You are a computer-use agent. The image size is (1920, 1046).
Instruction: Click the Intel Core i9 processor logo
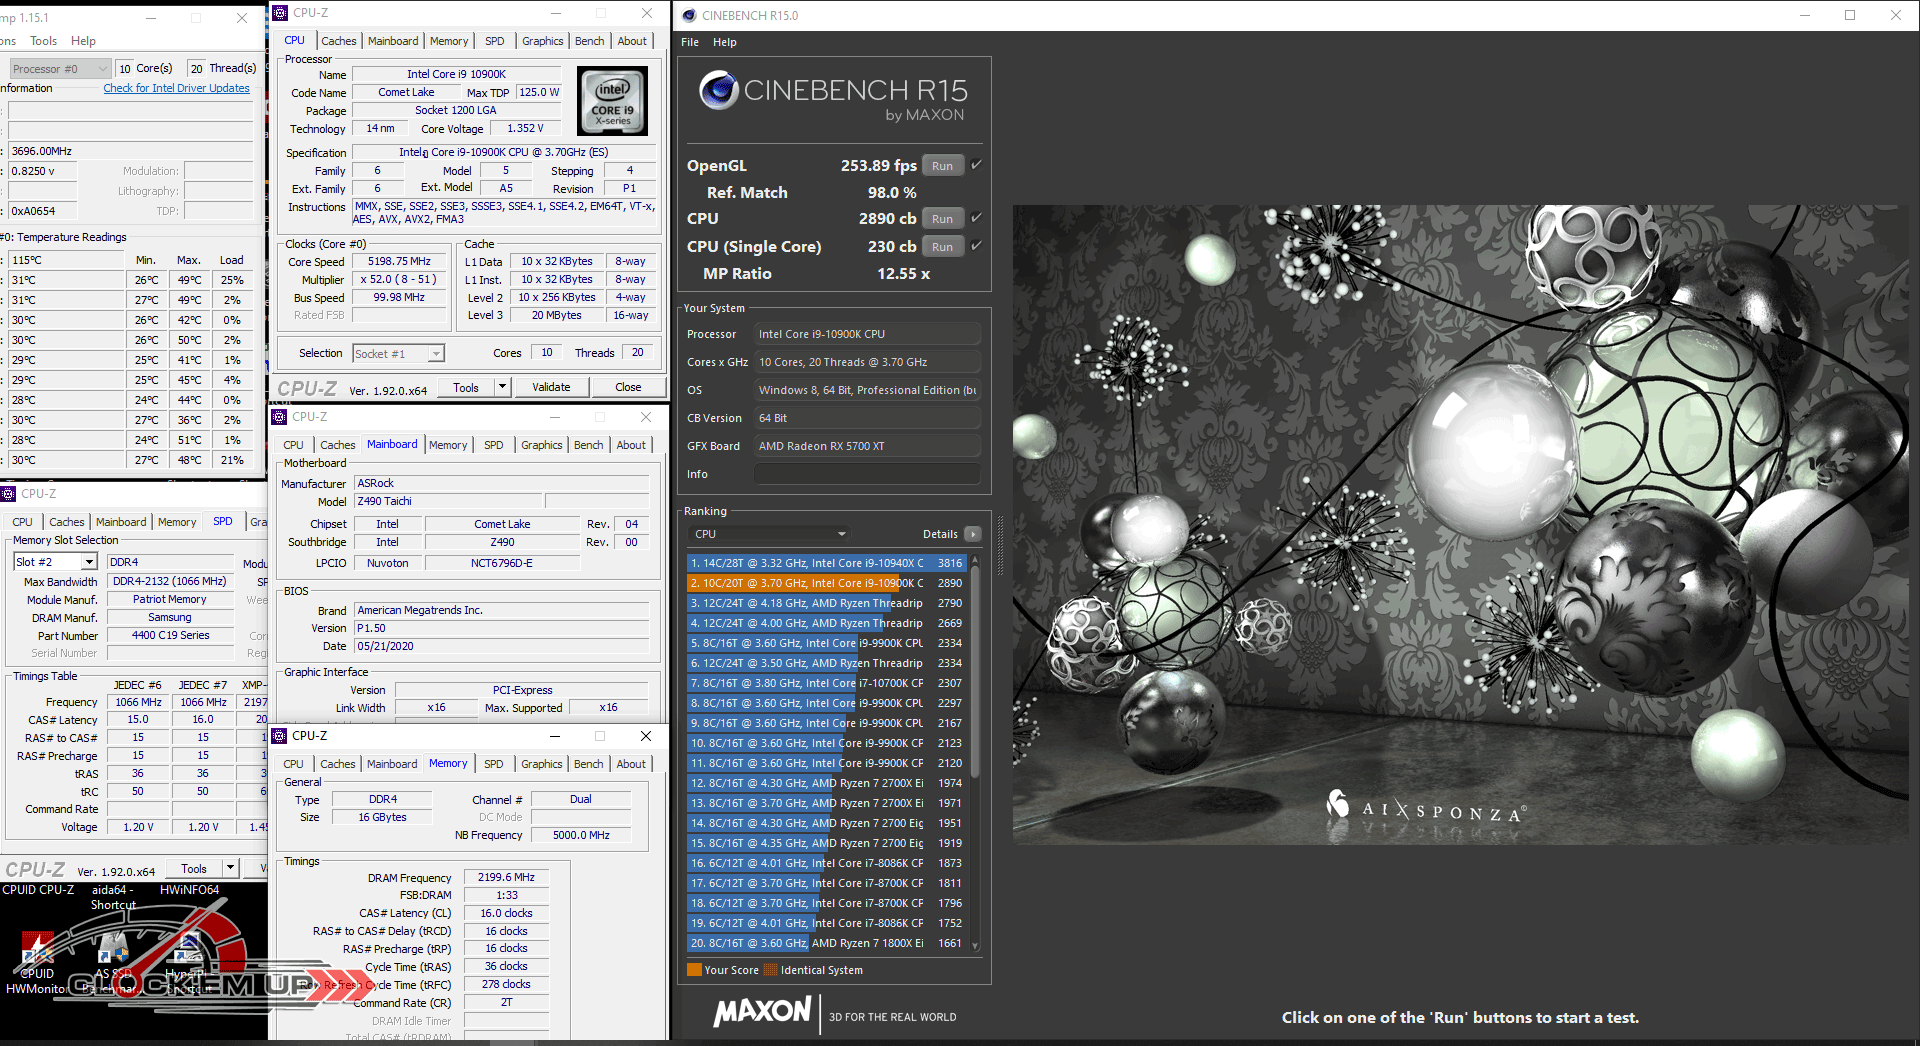pos(613,101)
